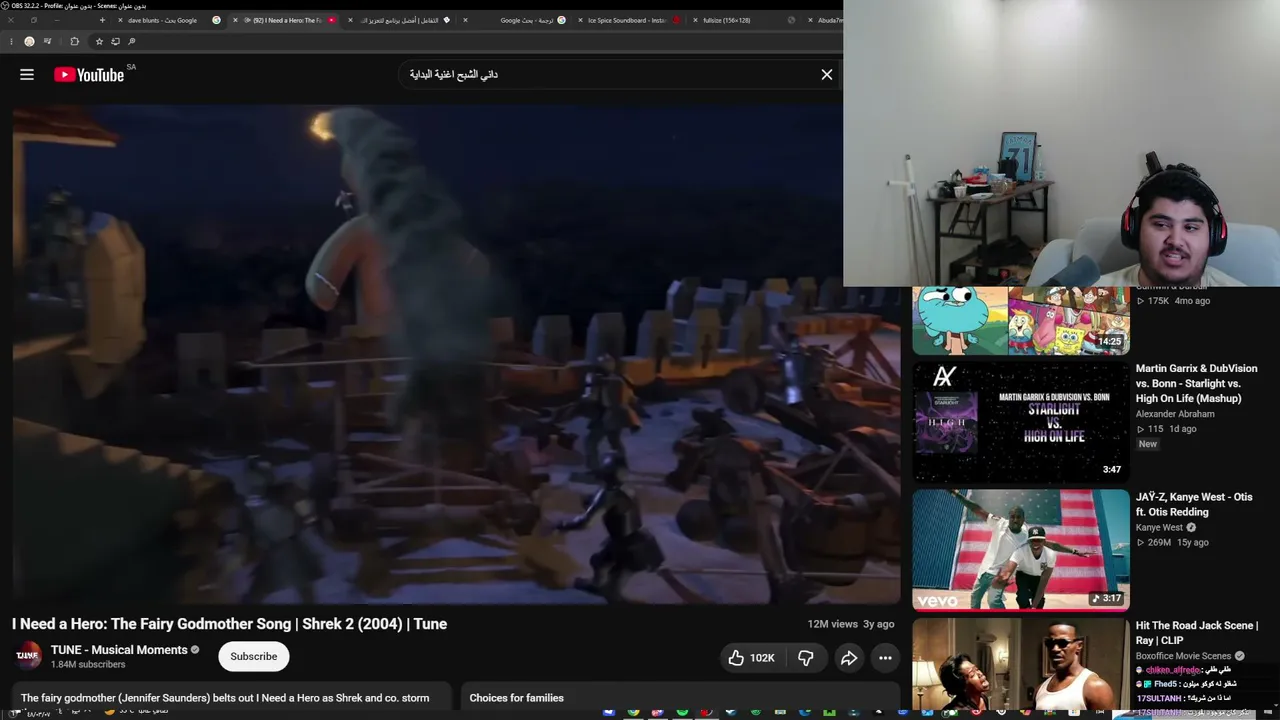Close the Ice Spice Soundboard tab
The height and width of the screenshot is (720, 1280).
(x=580, y=20)
